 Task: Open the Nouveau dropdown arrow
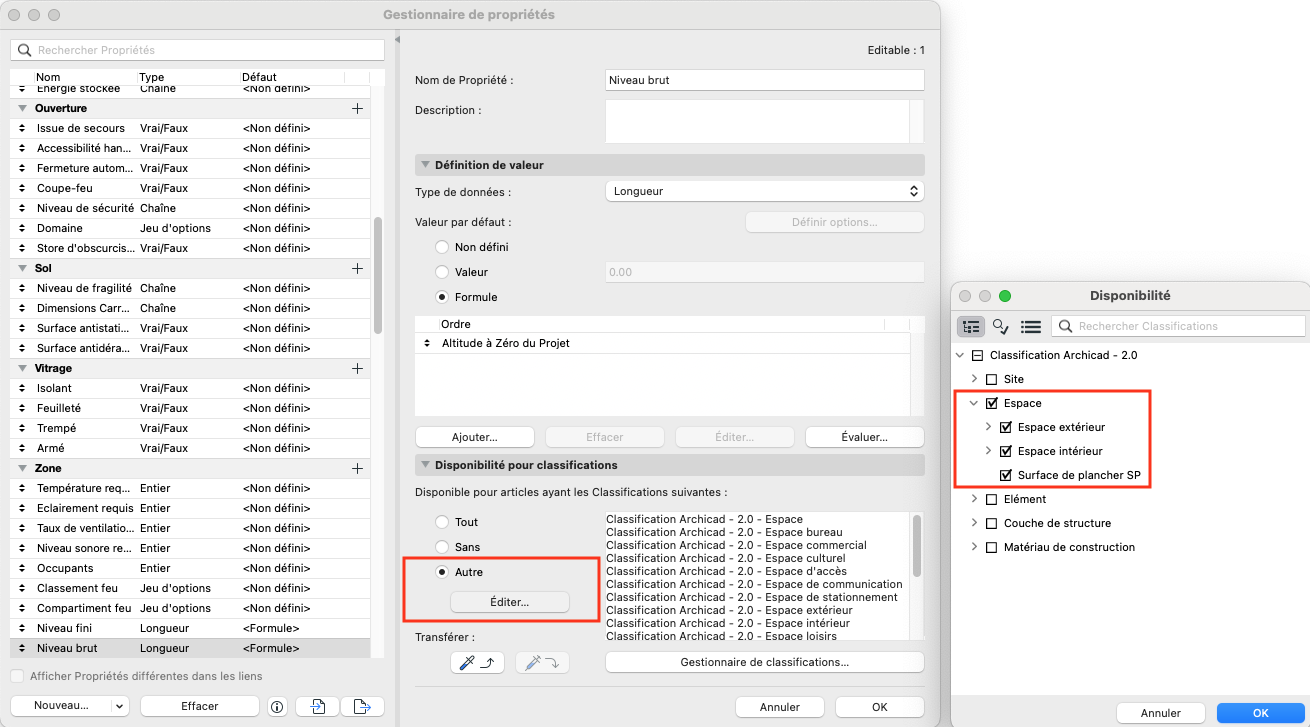119,706
